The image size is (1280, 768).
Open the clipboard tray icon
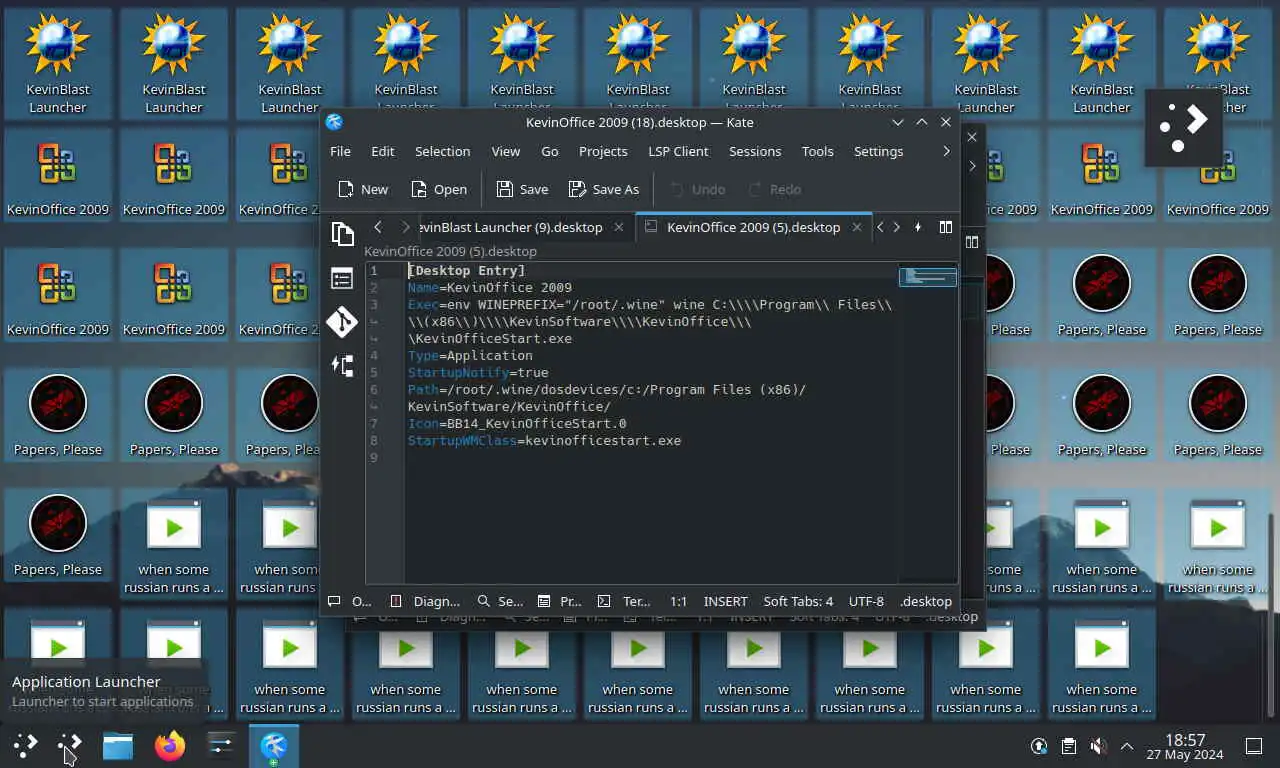pyautogui.click(x=1069, y=746)
